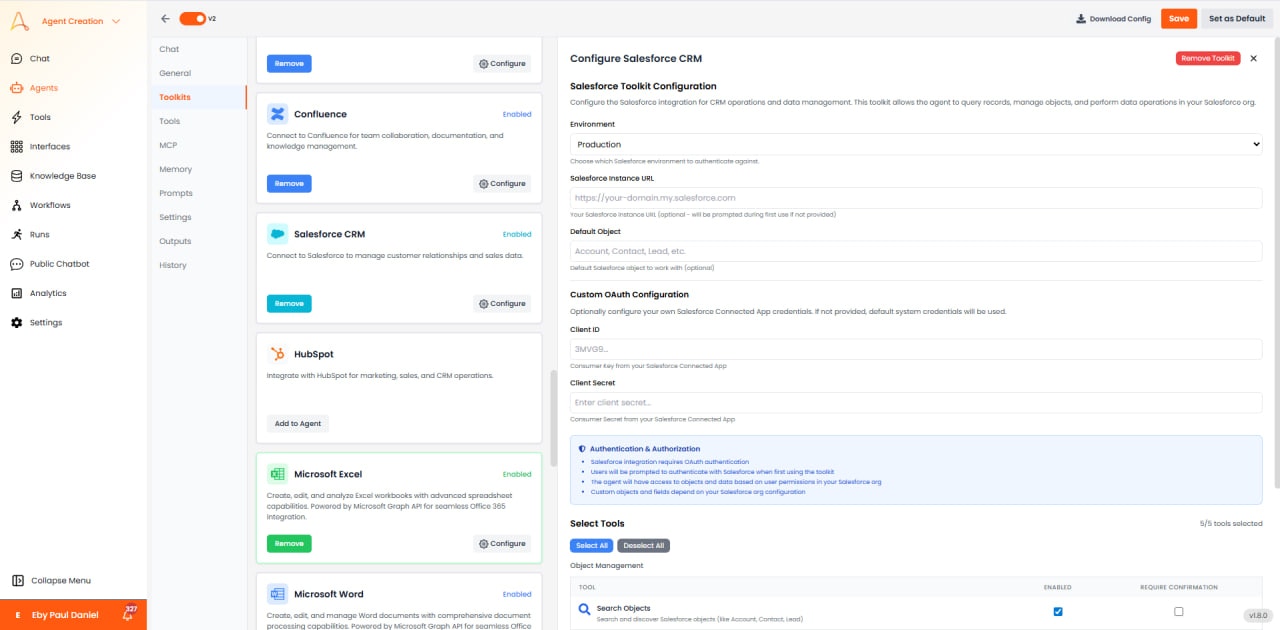This screenshot has width=1280, height=630.
Task: Click the Microsoft Excel toolkit icon
Action: [276, 473]
